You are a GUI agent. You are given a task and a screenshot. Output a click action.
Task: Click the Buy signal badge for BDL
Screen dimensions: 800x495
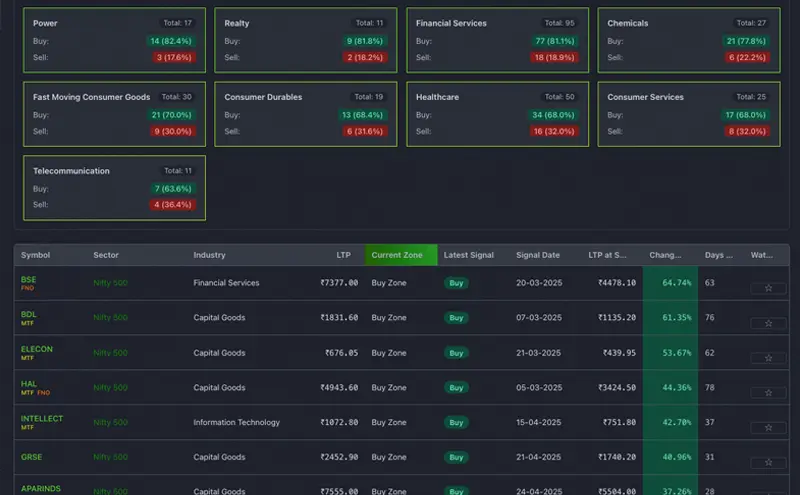click(x=456, y=318)
